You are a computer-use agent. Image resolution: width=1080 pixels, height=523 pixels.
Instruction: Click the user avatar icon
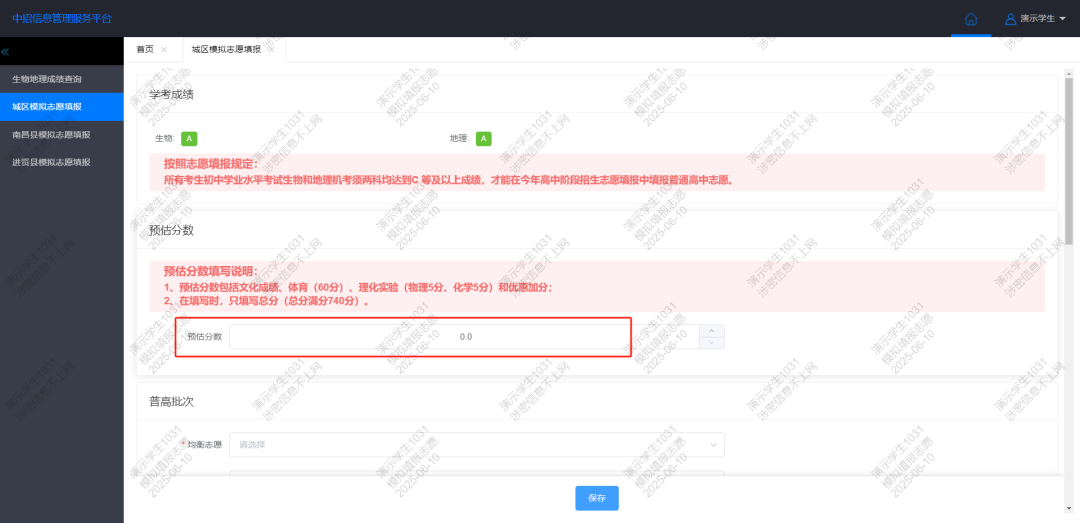pos(1010,19)
